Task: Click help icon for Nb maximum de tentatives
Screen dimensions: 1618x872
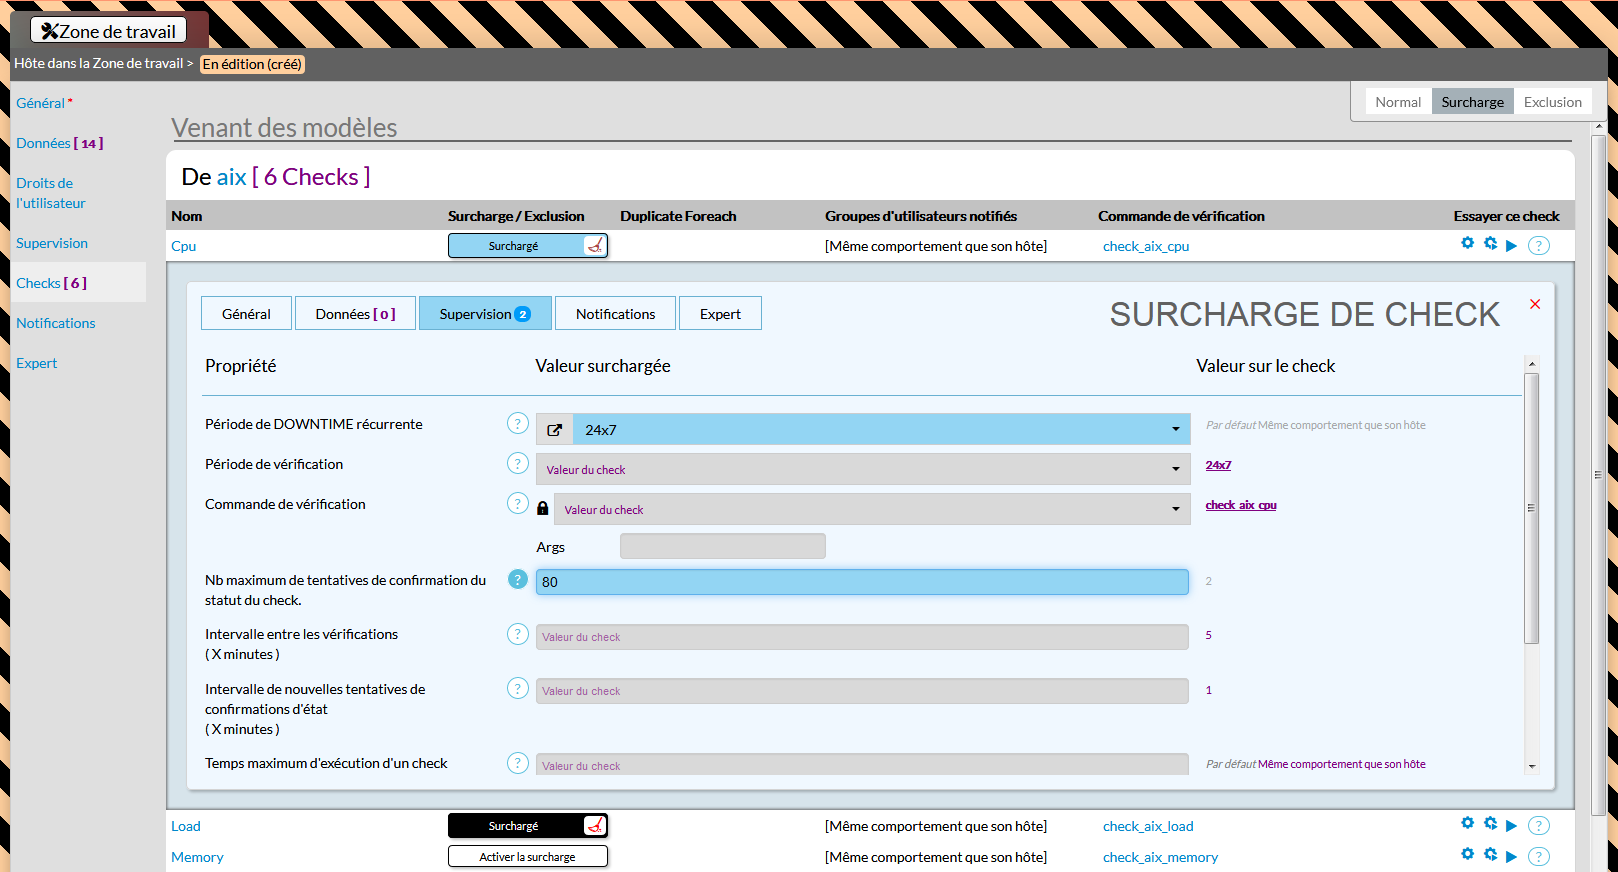Action: point(517,580)
